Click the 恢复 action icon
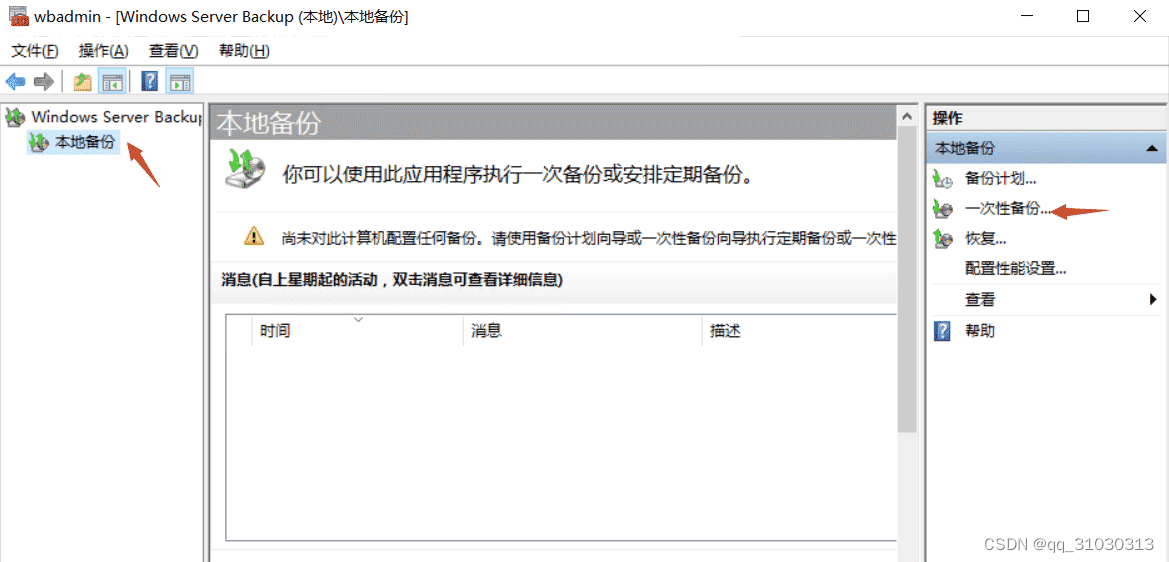This screenshot has height=562, width=1169. tap(942, 239)
